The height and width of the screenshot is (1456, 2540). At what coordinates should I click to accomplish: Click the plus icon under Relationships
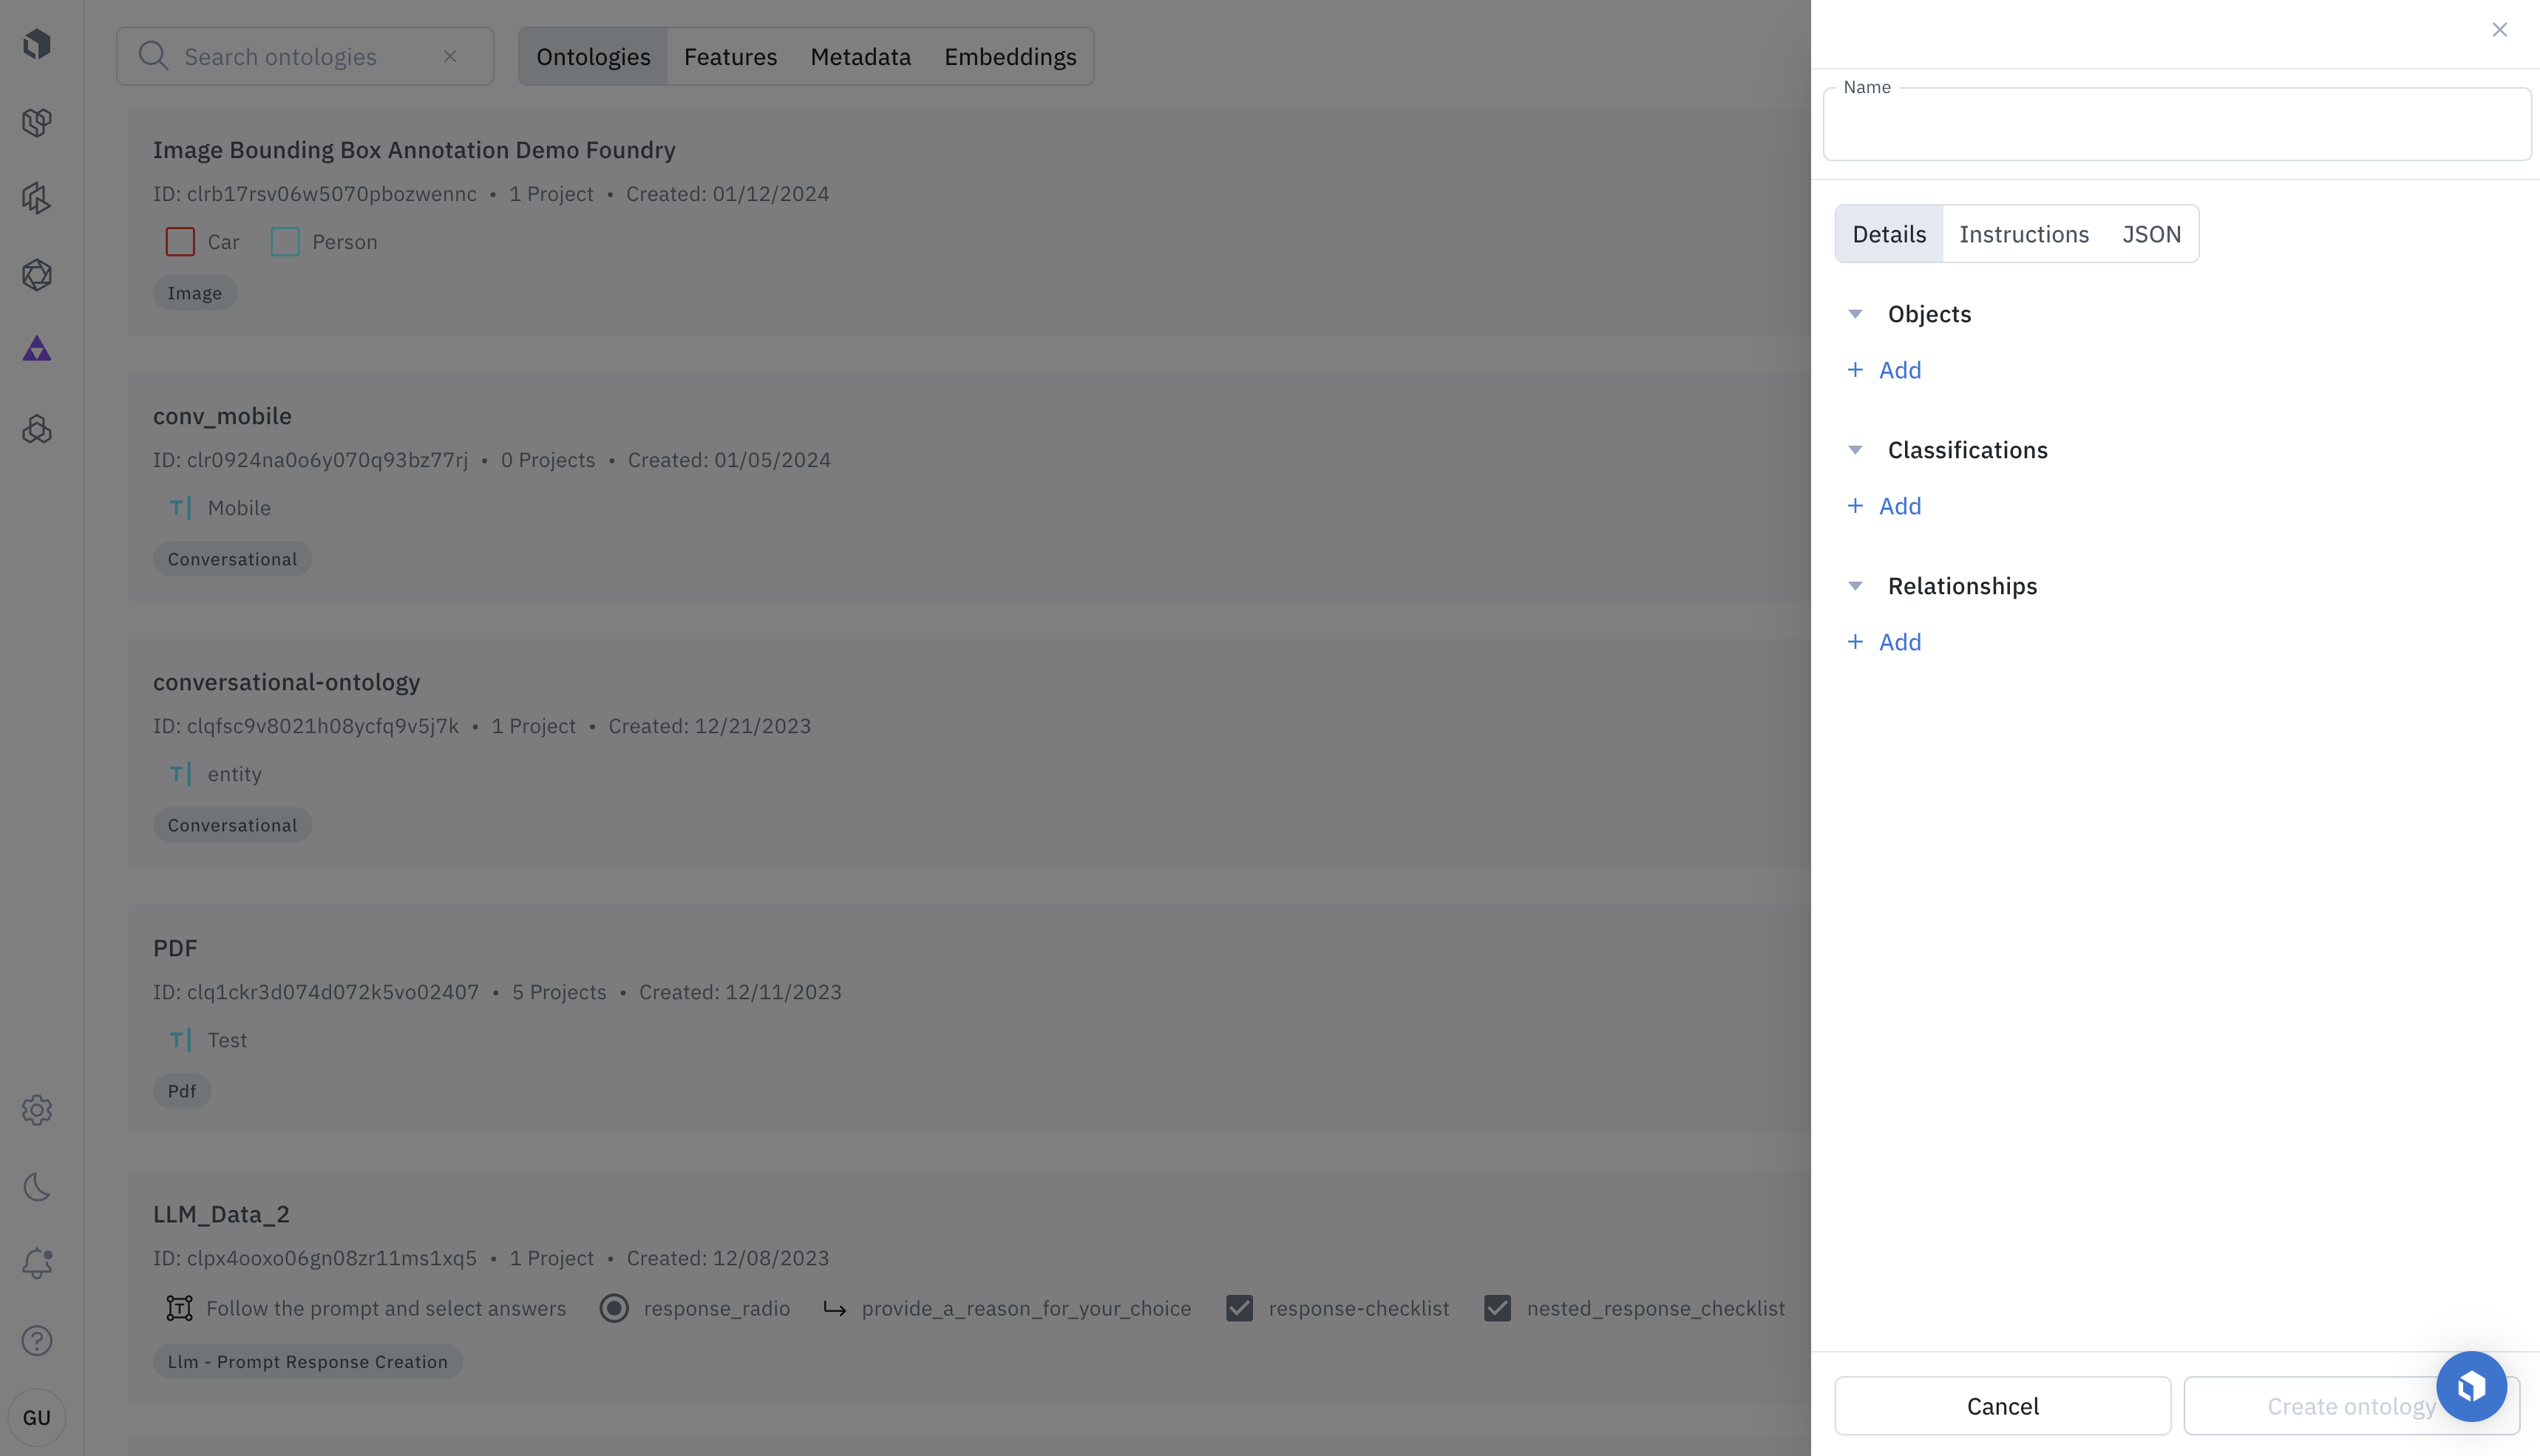(x=1855, y=642)
